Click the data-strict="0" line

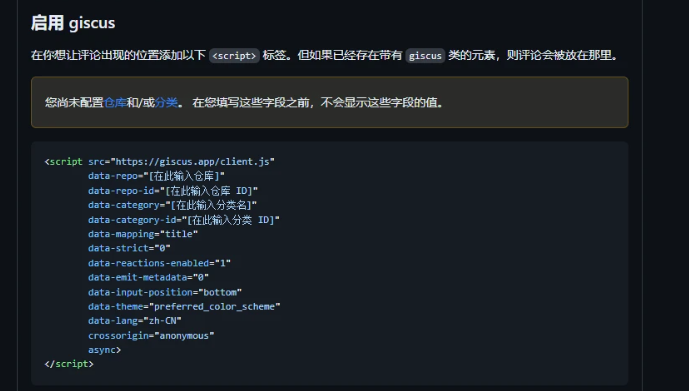pyautogui.click(x=129, y=249)
